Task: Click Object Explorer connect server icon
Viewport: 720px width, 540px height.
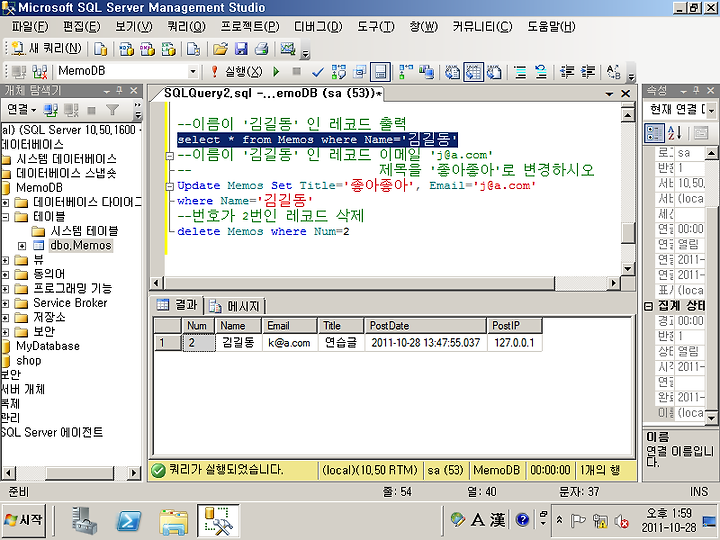Action: point(51,110)
